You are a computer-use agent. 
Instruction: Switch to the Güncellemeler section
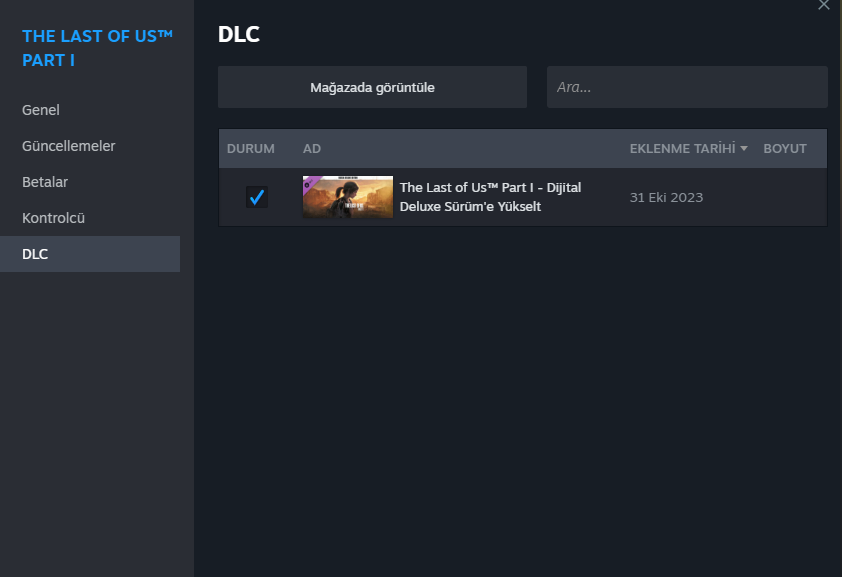coord(69,146)
